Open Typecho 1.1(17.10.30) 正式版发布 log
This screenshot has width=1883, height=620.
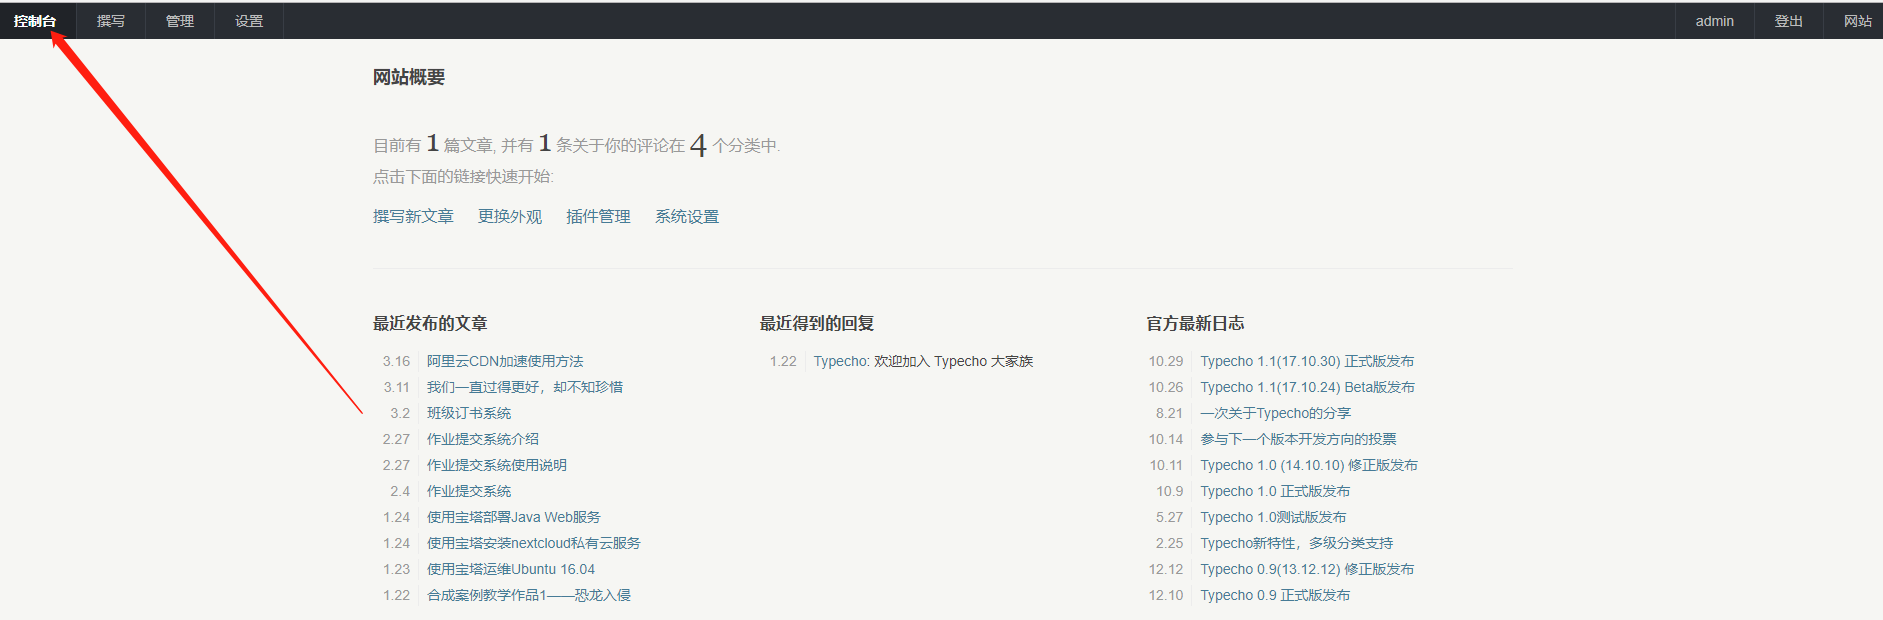pyautogui.click(x=1307, y=361)
